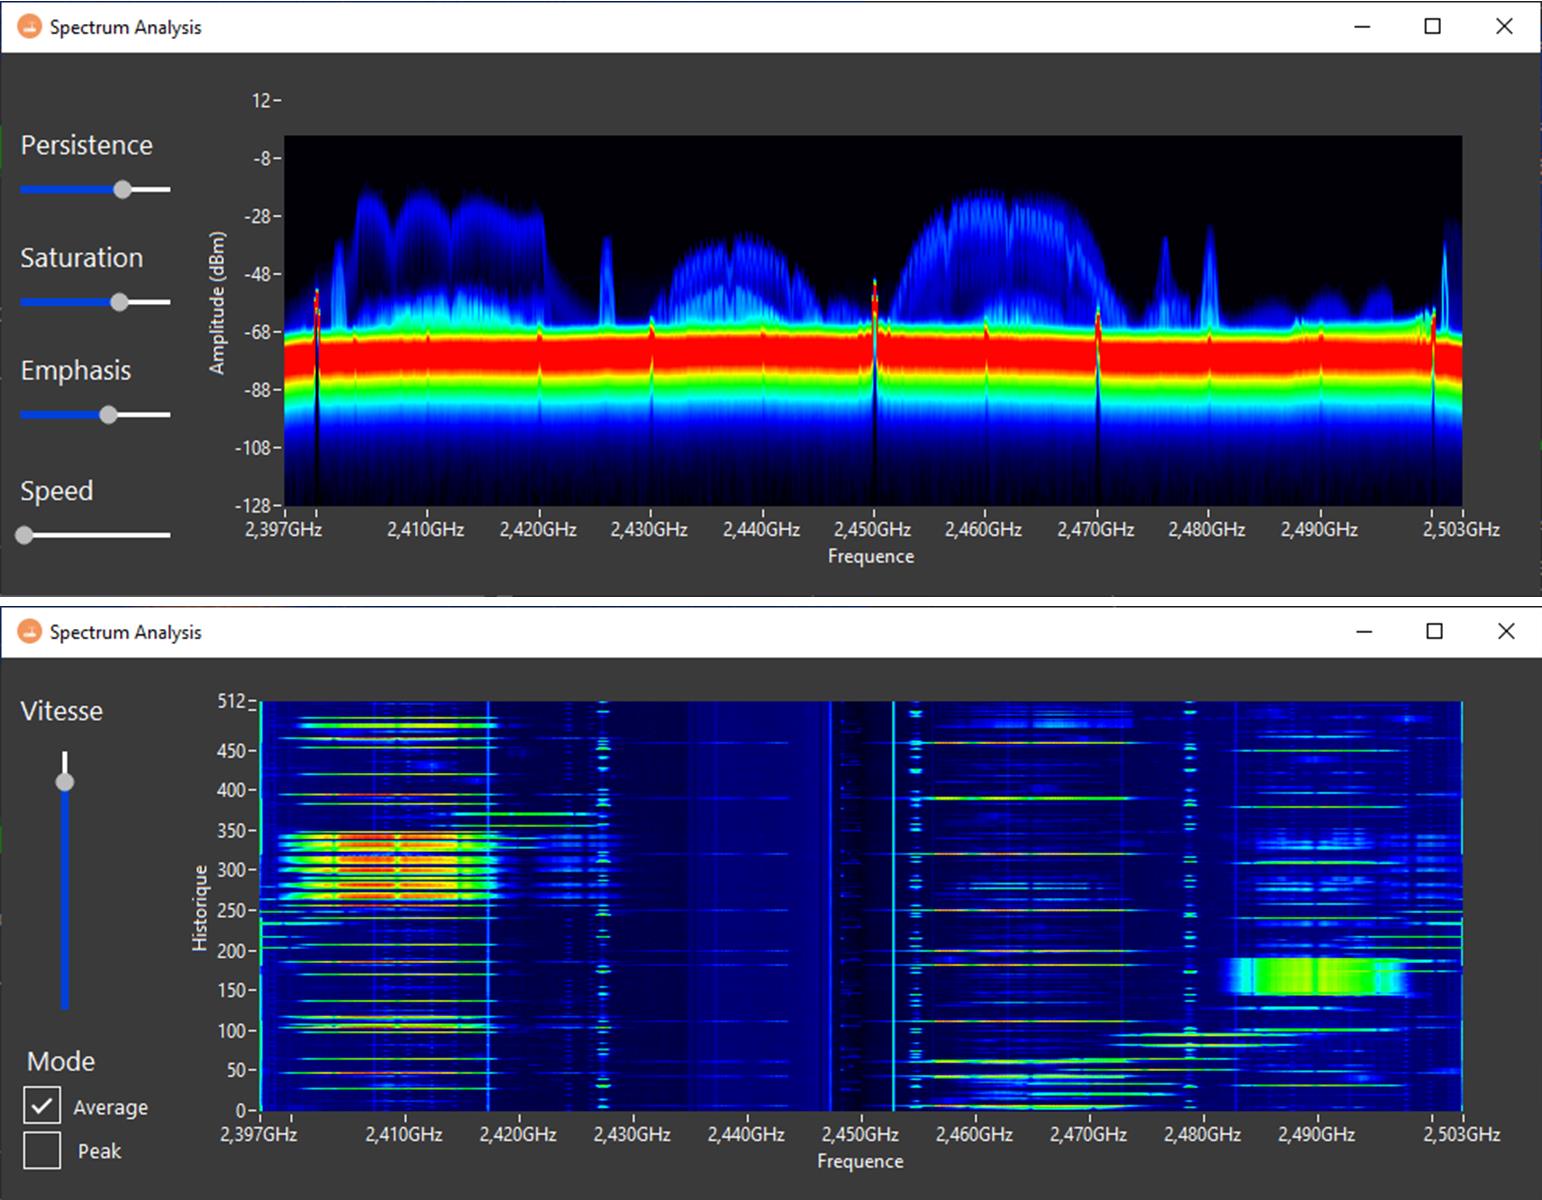
Task: Minimize the upper Spectrum Analysis window
Action: coord(1362,27)
